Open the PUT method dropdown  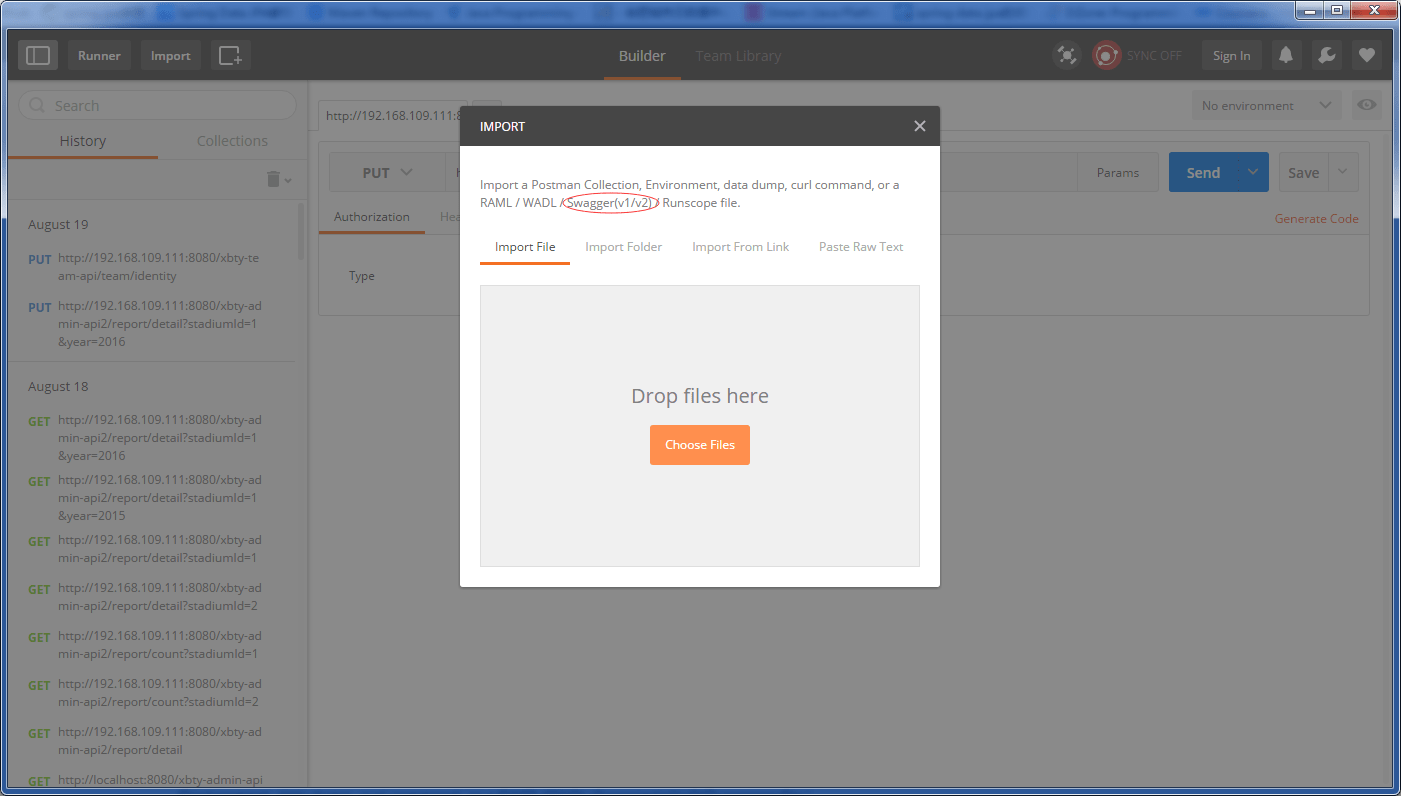coord(388,171)
